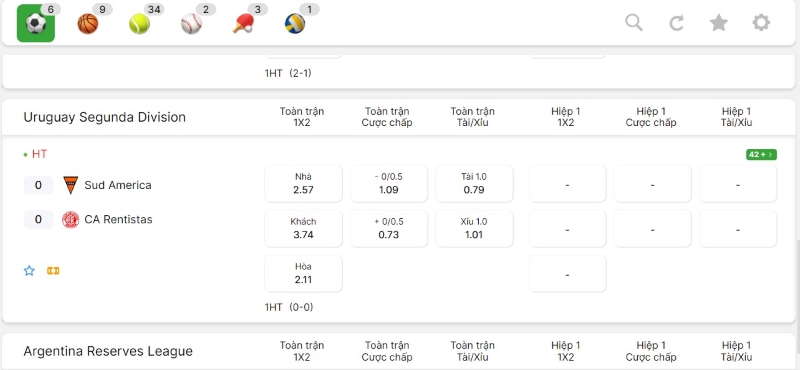800x370 pixels.
Task: Open Uruguay Segunda Division league header
Action: tap(105, 117)
